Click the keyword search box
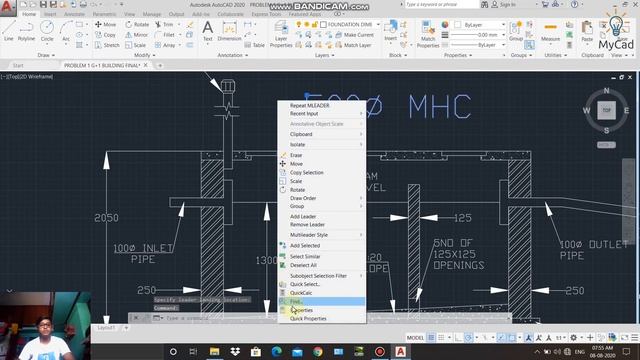The width and height of the screenshot is (640, 360). [441, 4]
